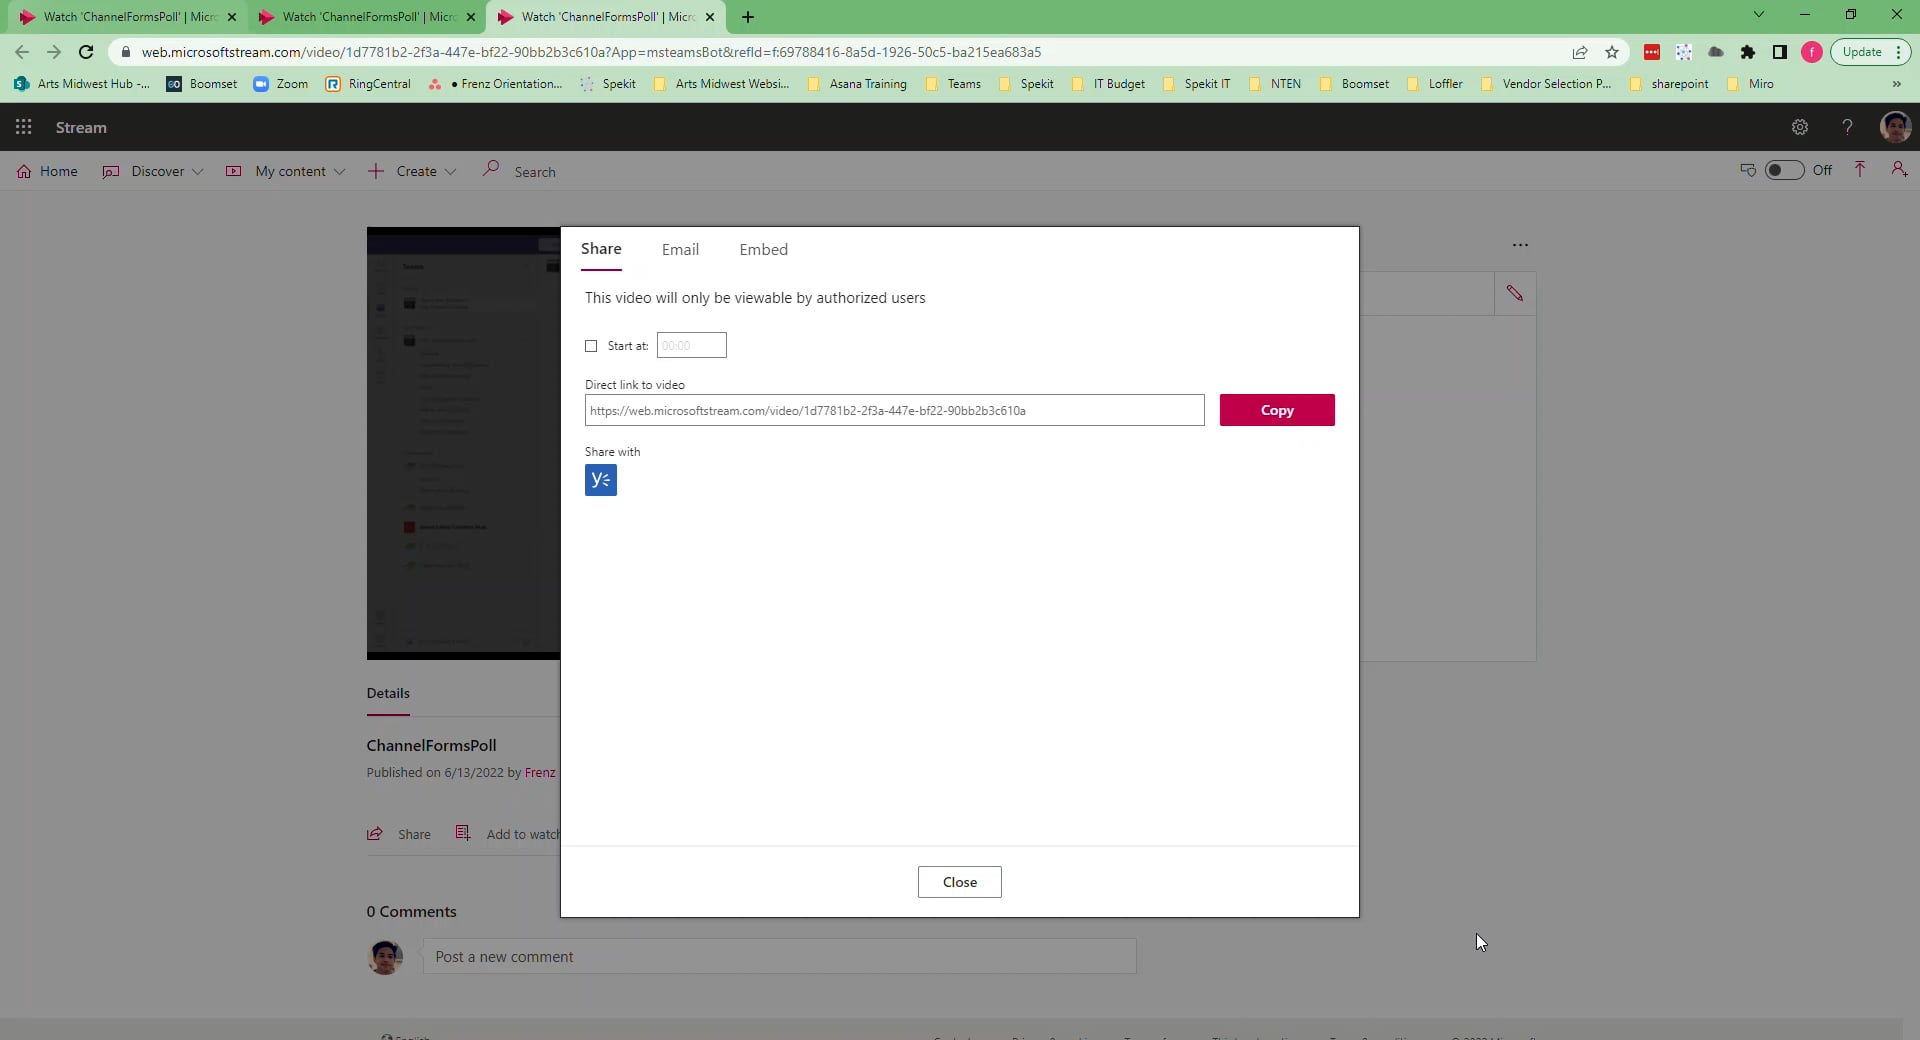Click the video thumbnail player
This screenshot has height=1040, width=1920.
[x=463, y=443]
